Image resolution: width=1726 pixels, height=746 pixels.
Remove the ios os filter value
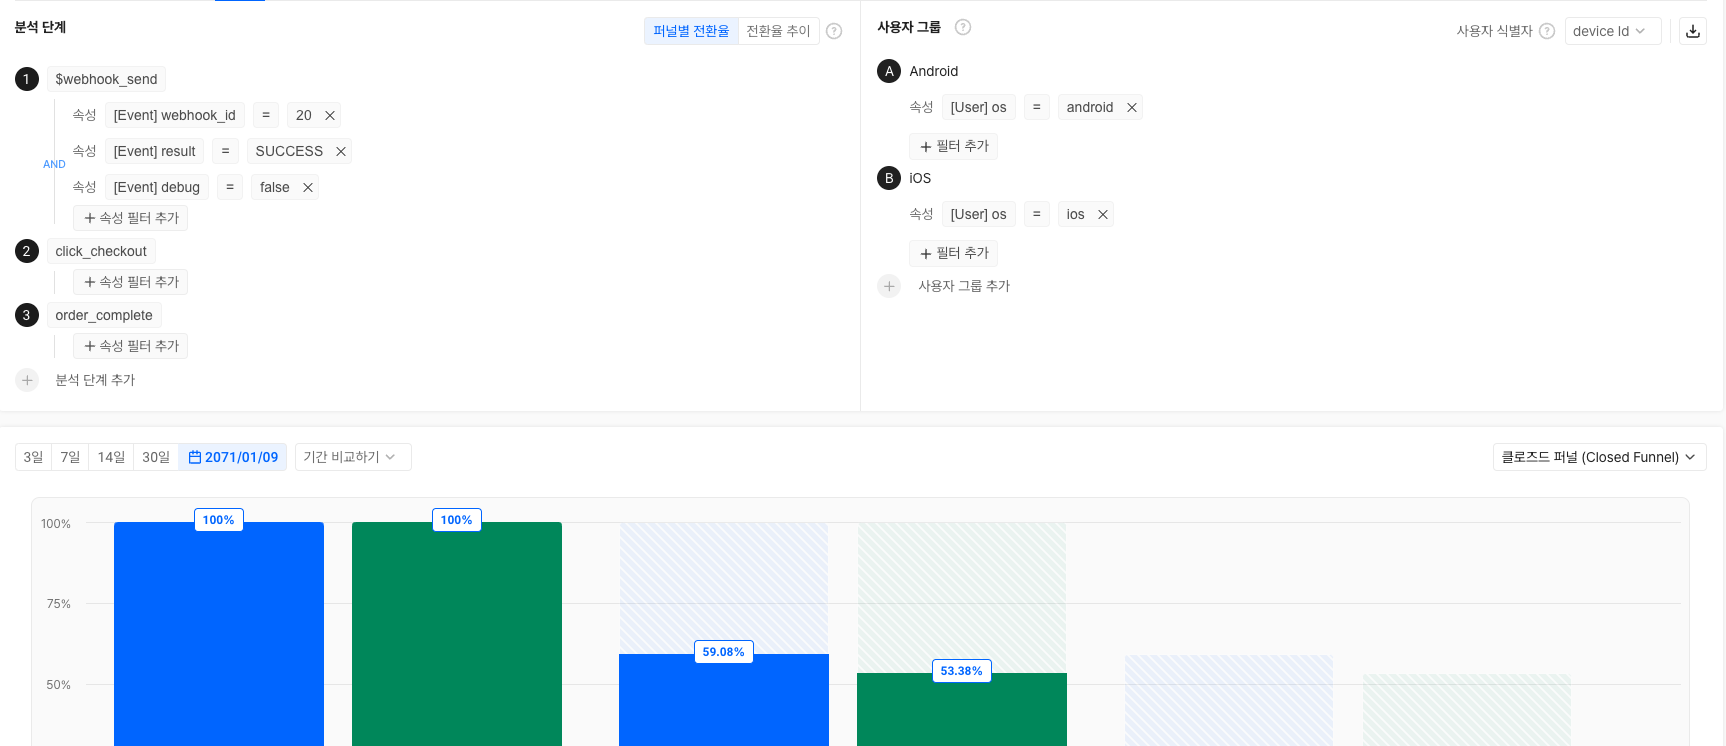[1103, 214]
